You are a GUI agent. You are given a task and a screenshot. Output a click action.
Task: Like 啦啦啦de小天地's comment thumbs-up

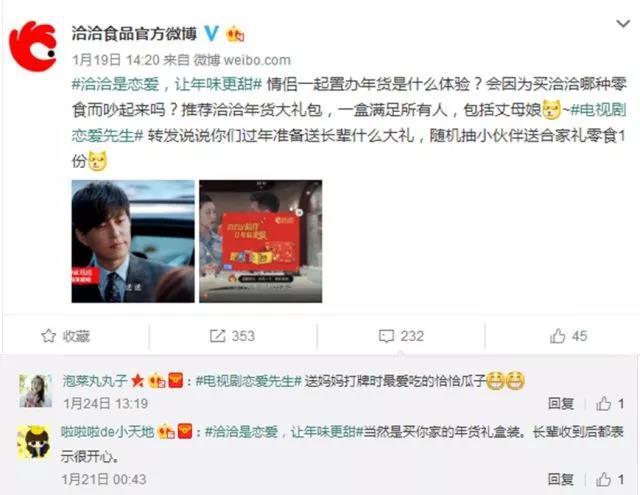click(610, 479)
